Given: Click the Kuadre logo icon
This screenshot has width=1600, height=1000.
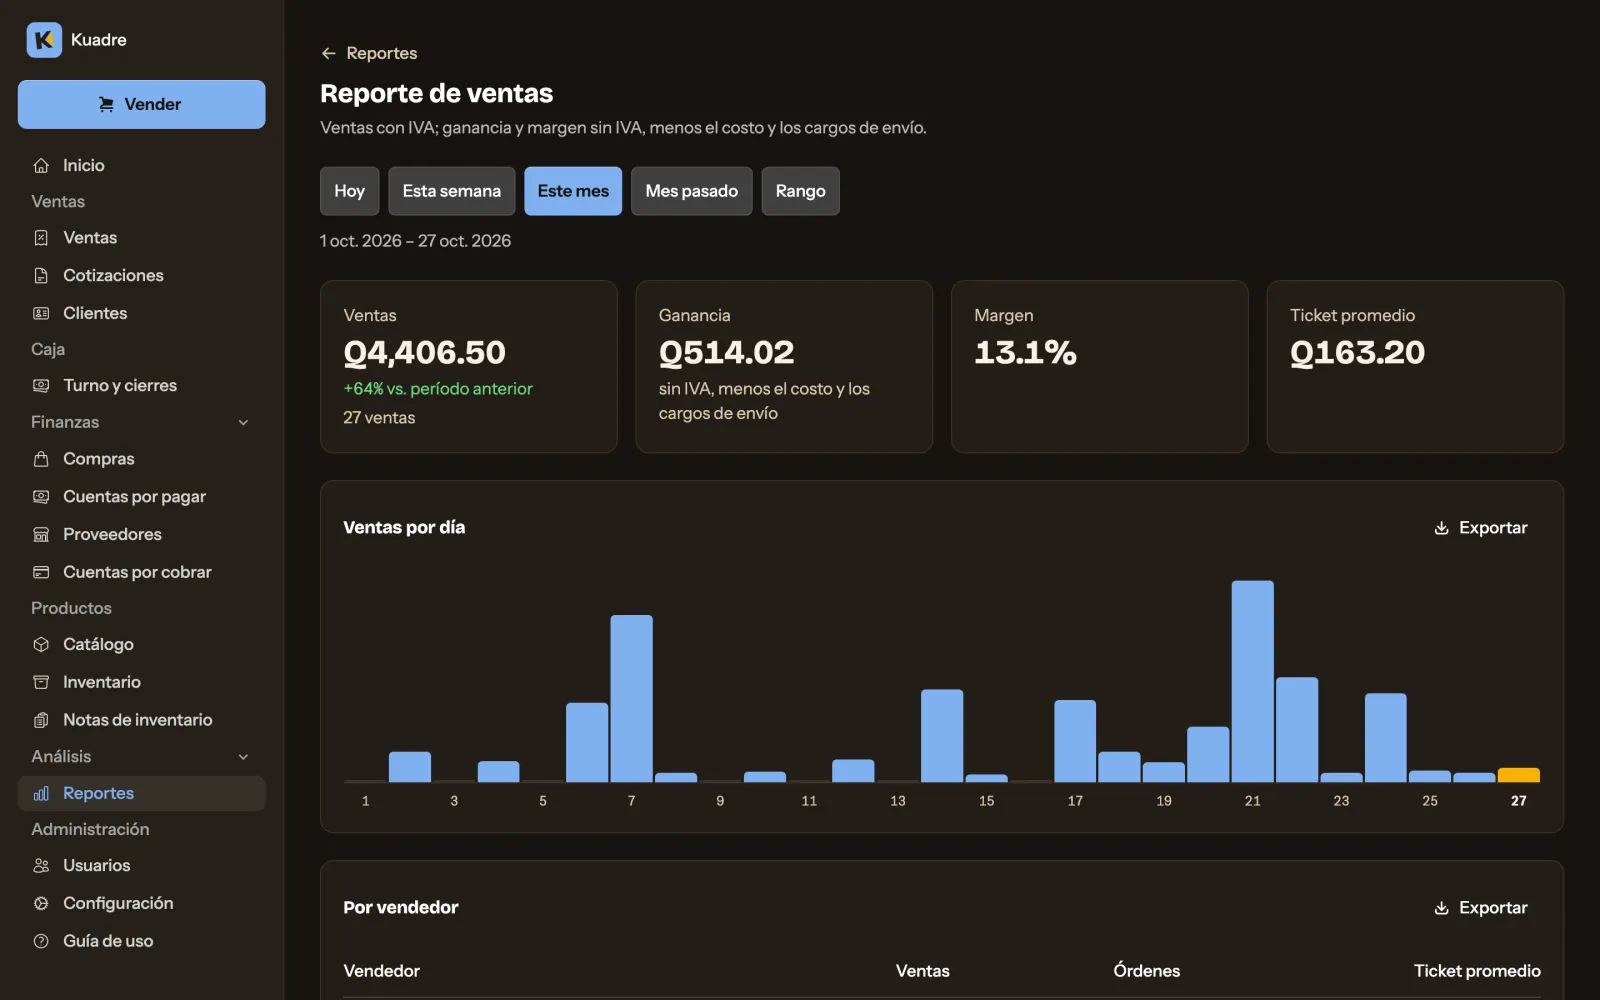Looking at the screenshot, I should (x=44, y=40).
